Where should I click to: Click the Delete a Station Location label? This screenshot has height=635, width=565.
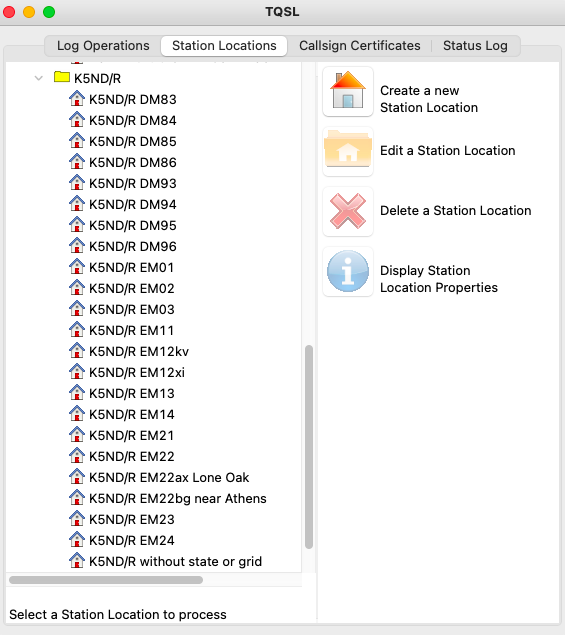tap(456, 211)
